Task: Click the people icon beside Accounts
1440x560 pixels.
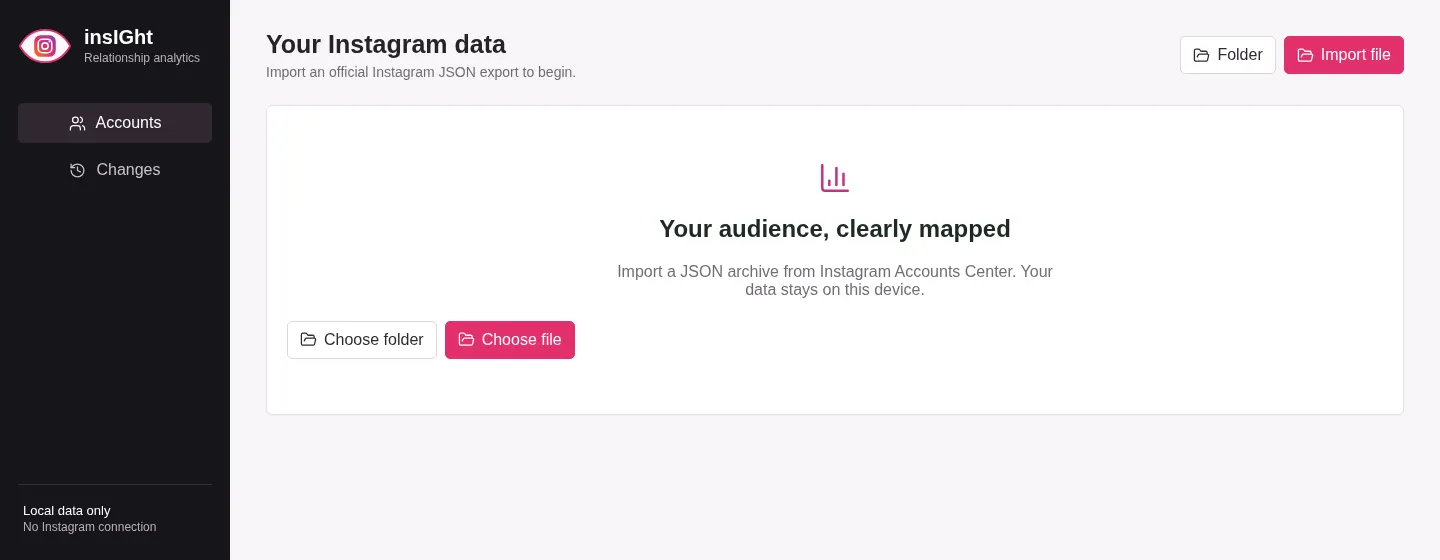Action: point(78,123)
